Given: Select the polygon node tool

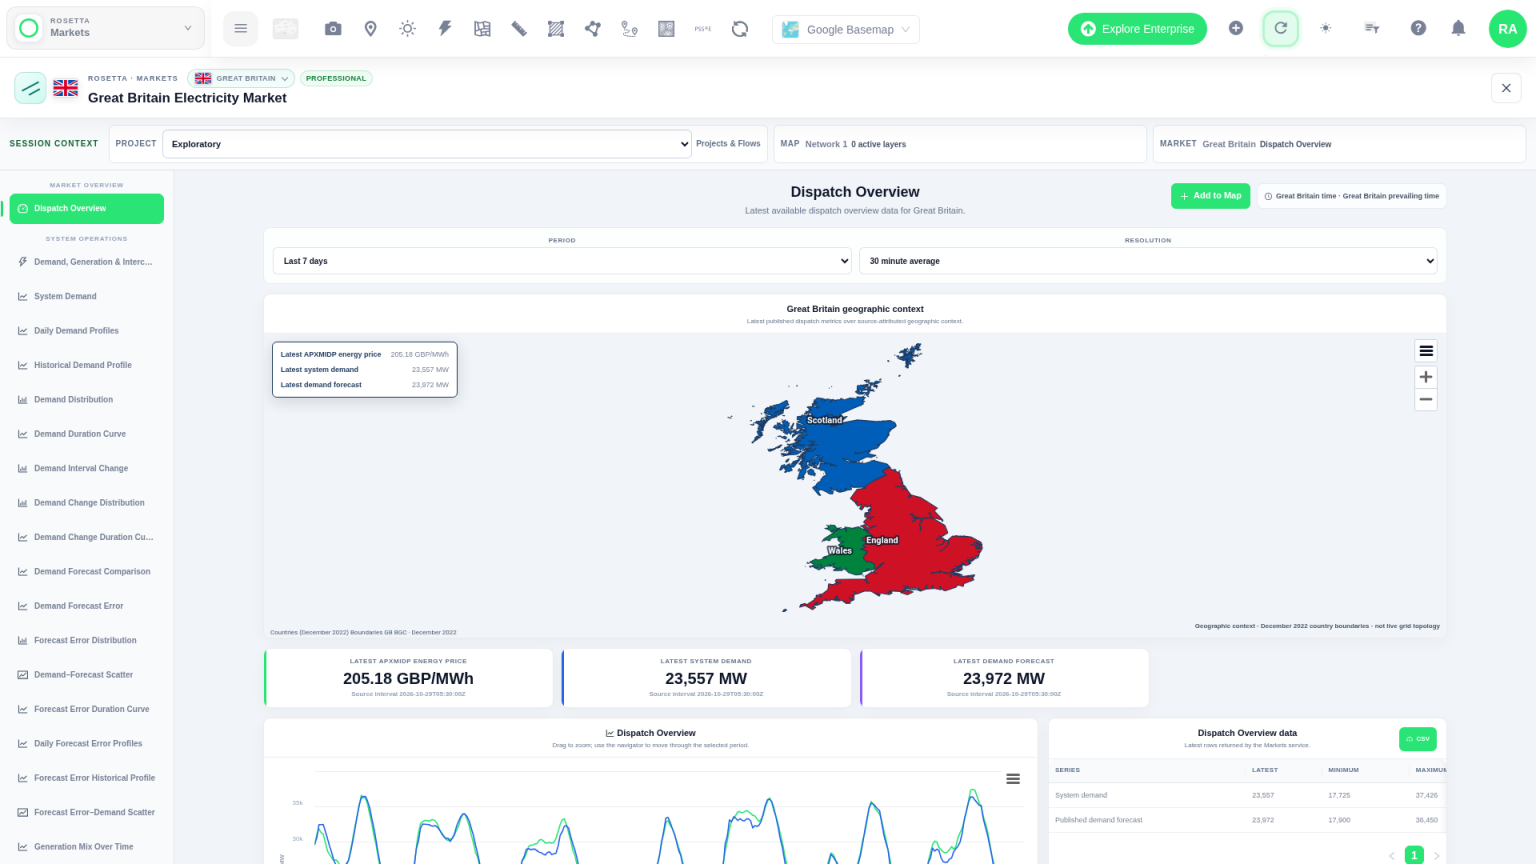Looking at the screenshot, I should 593,29.
